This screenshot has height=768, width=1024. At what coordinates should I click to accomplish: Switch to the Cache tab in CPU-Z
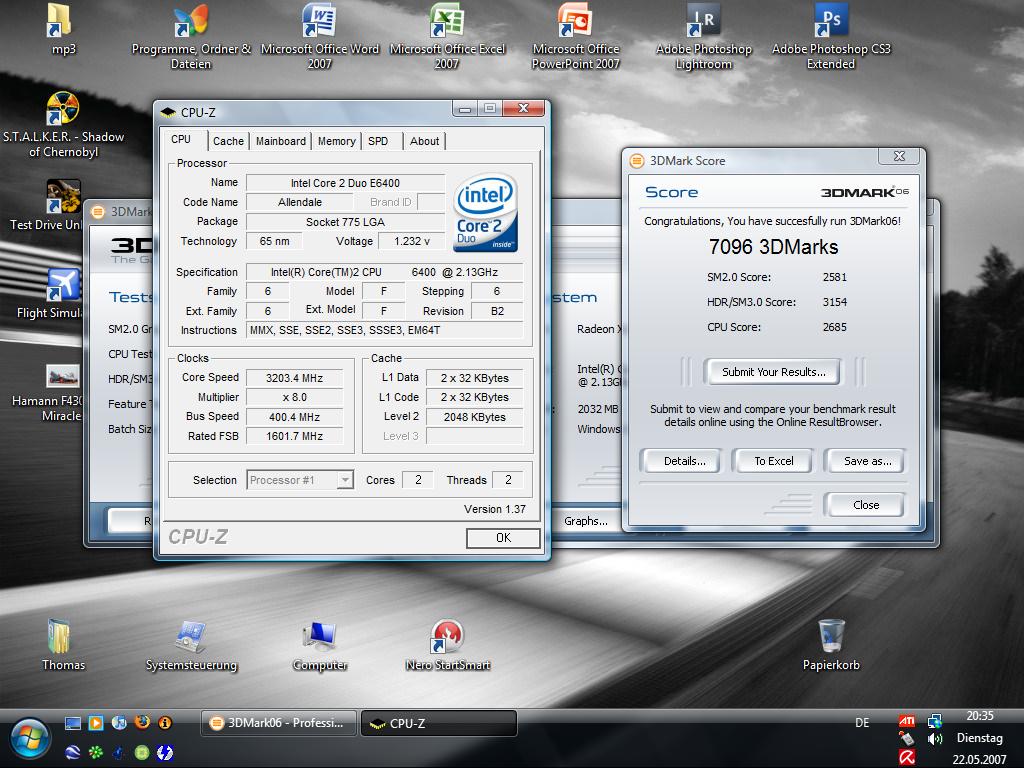228,141
